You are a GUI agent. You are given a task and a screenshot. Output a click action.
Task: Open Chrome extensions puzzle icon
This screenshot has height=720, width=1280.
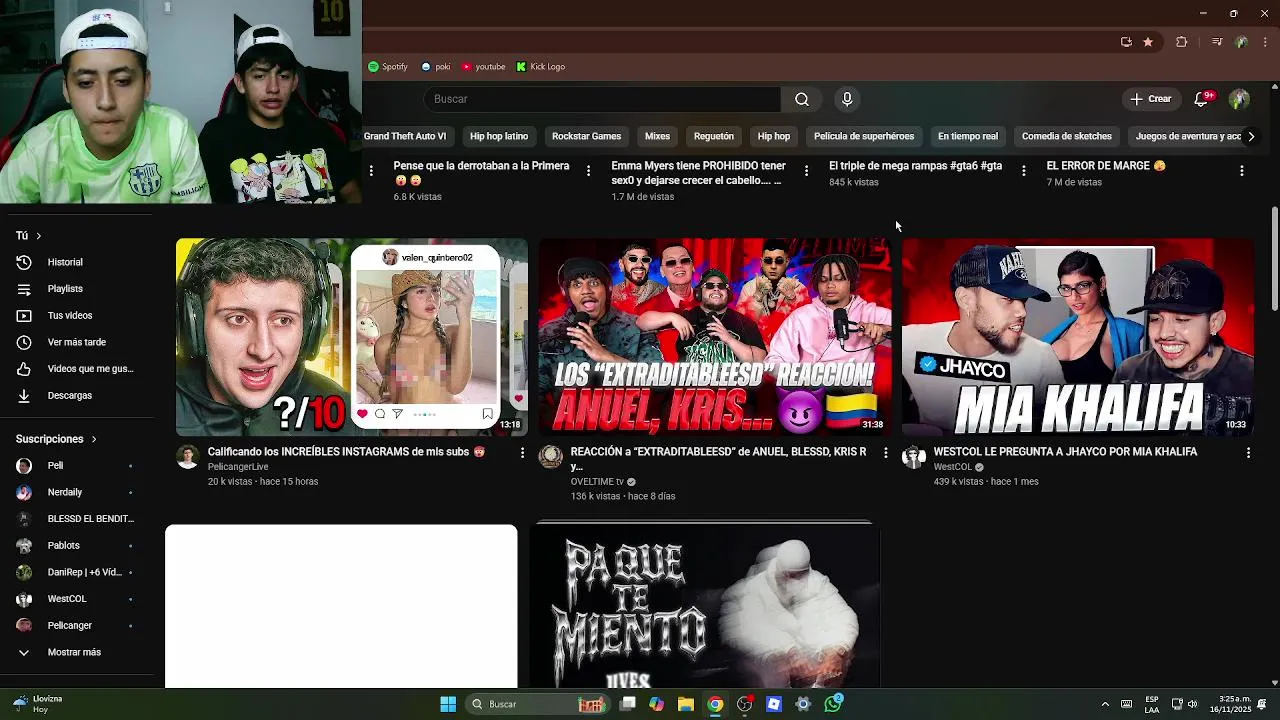(x=1181, y=42)
